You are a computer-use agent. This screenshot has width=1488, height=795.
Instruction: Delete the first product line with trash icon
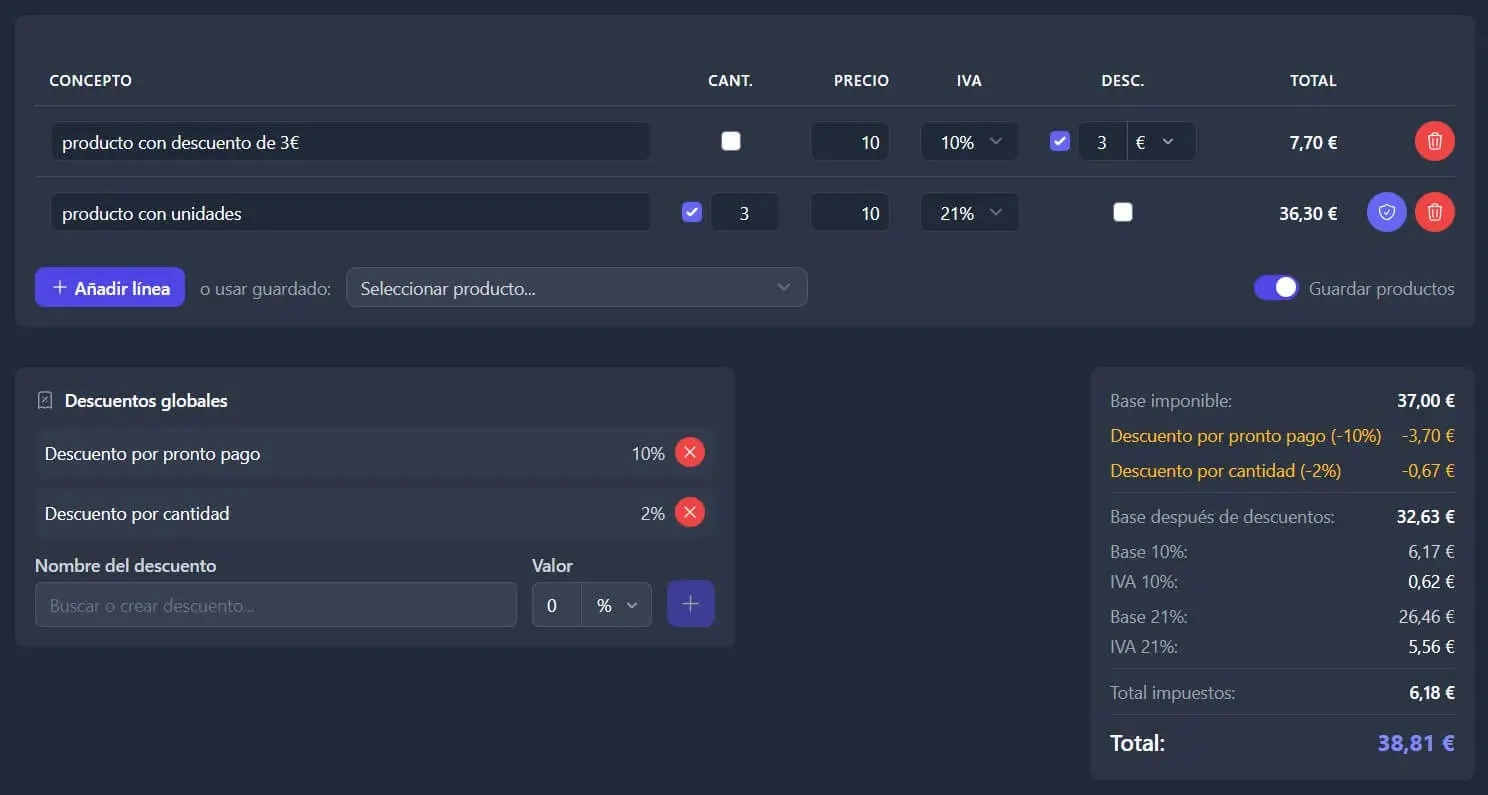pos(1434,141)
